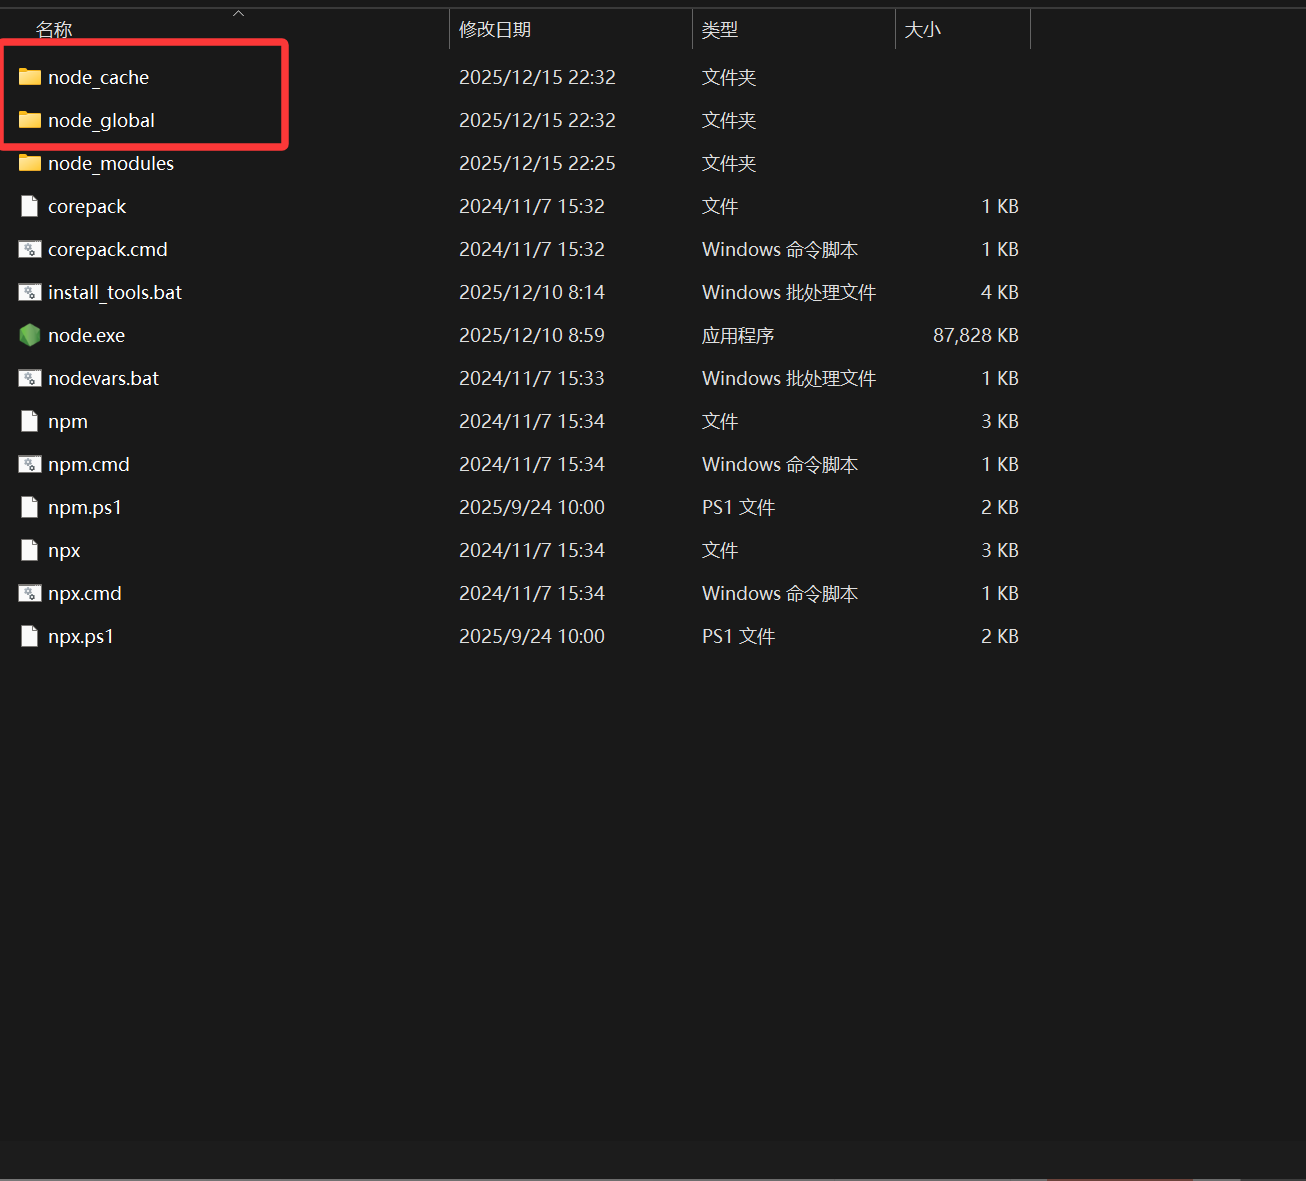Click the date 2025/12/10 8:59

click(x=532, y=335)
